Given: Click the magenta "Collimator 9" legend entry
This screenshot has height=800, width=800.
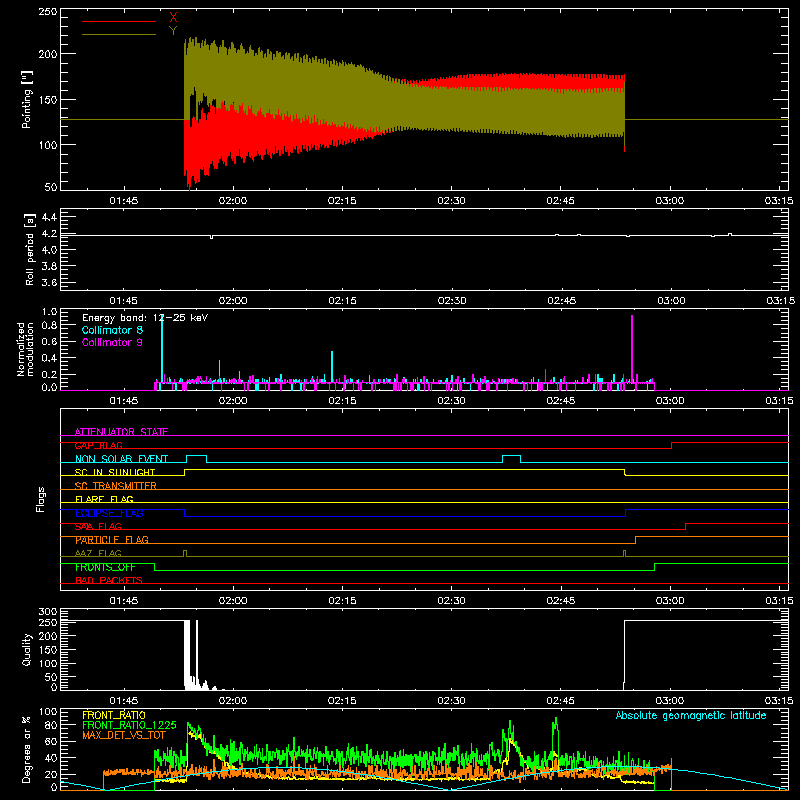Looking at the screenshot, I should point(112,342).
